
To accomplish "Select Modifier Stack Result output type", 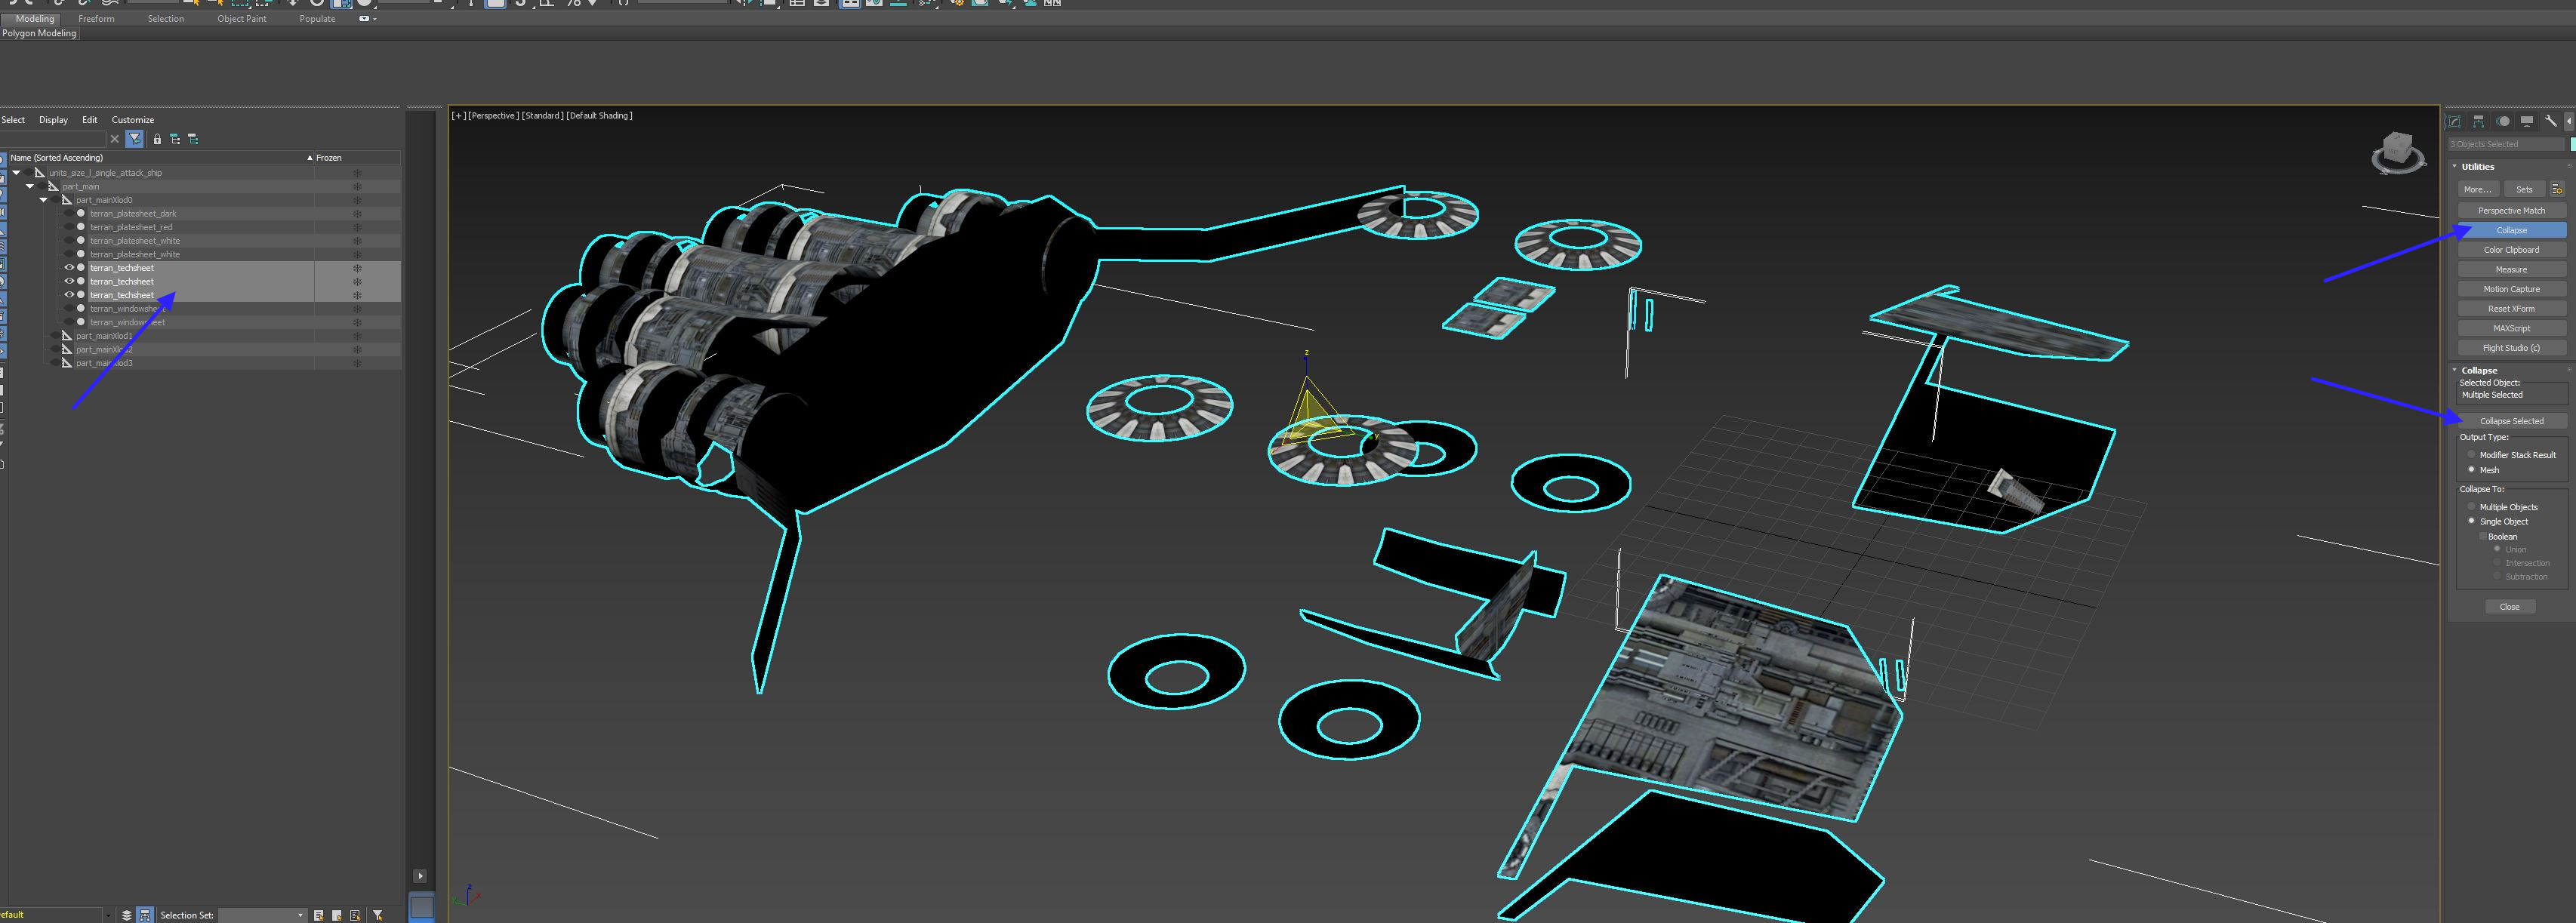I will click(x=2472, y=455).
